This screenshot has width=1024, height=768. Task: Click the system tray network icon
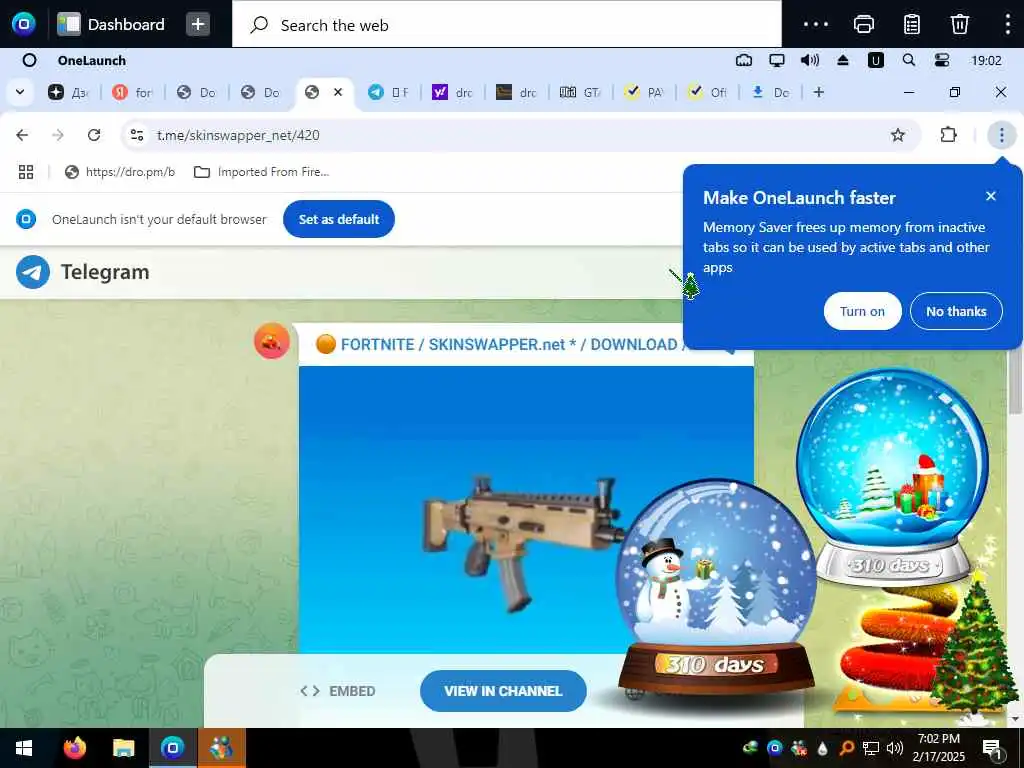(871, 748)
